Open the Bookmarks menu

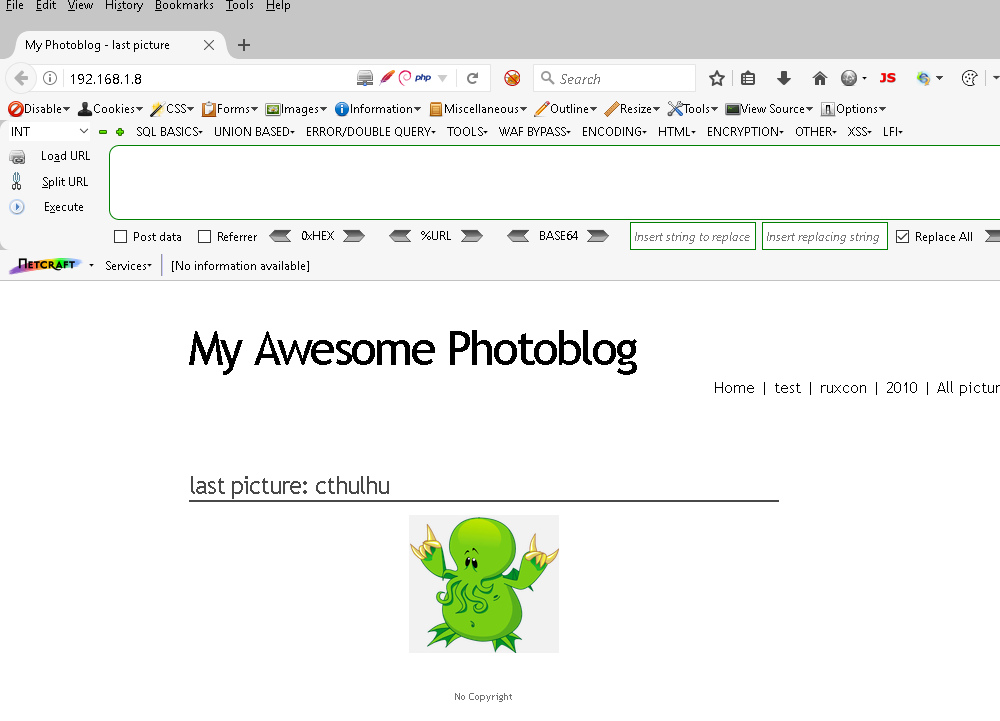(184, 6)
